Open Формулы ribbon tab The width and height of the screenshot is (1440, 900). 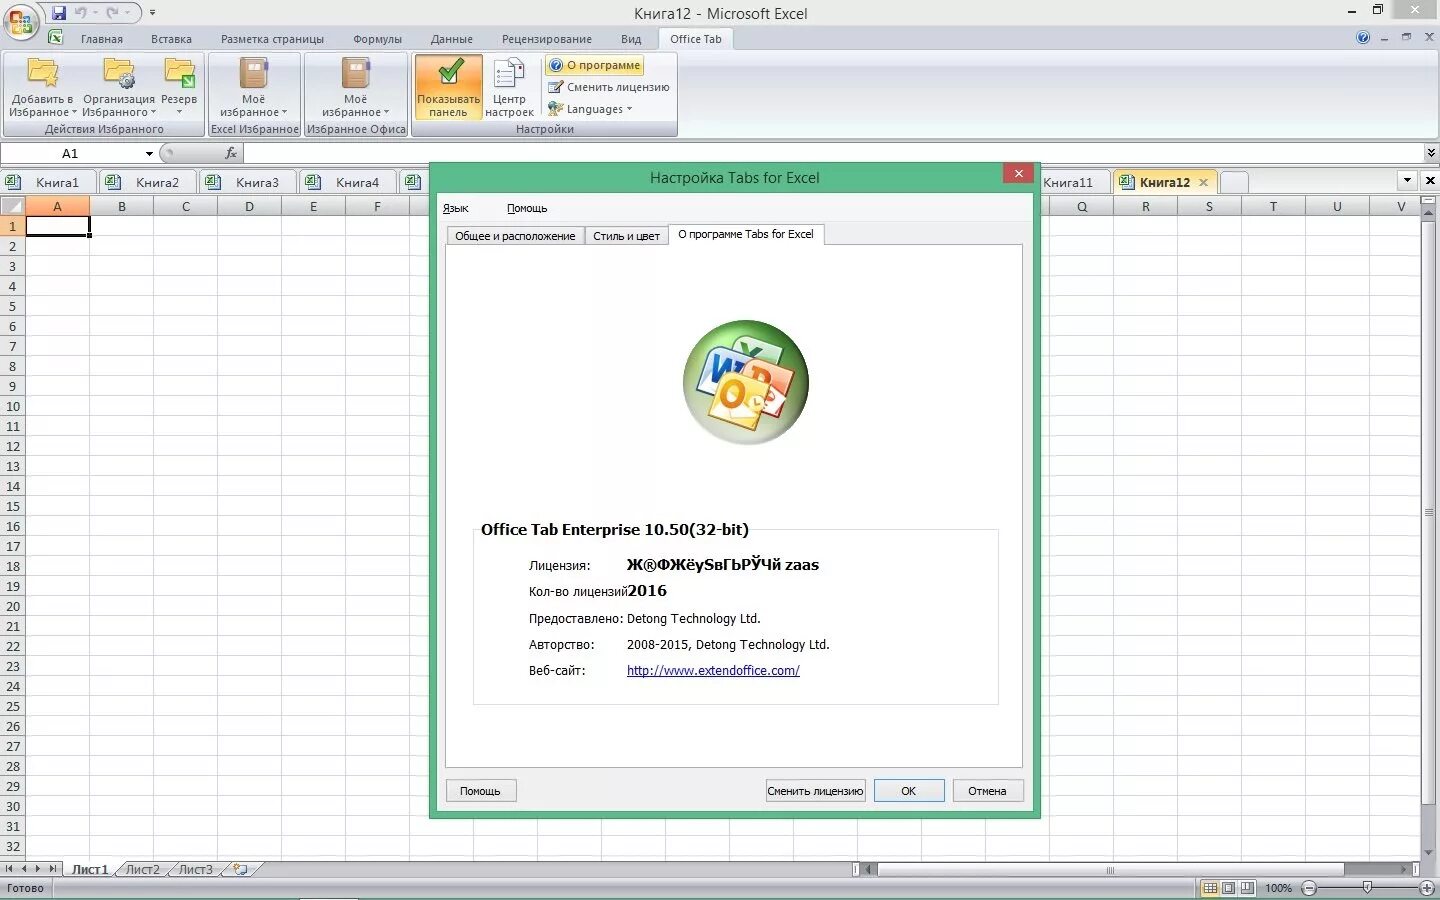tap(377, 39)
